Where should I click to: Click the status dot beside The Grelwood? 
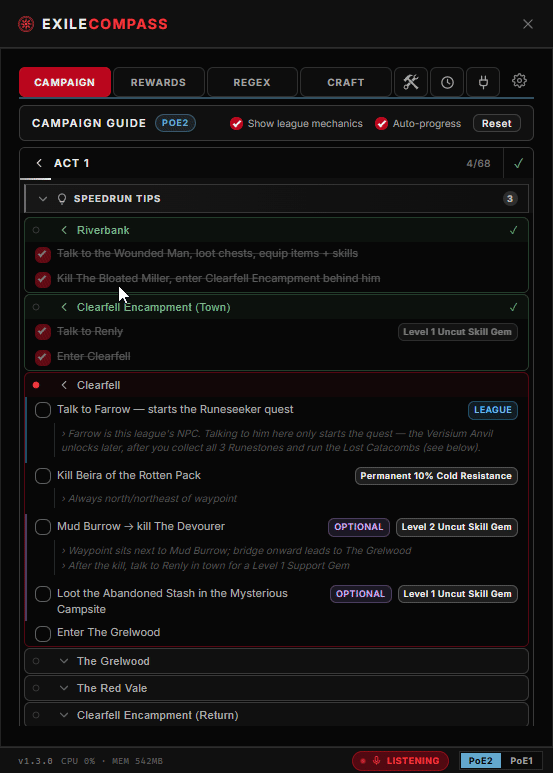tap(36, 661)
